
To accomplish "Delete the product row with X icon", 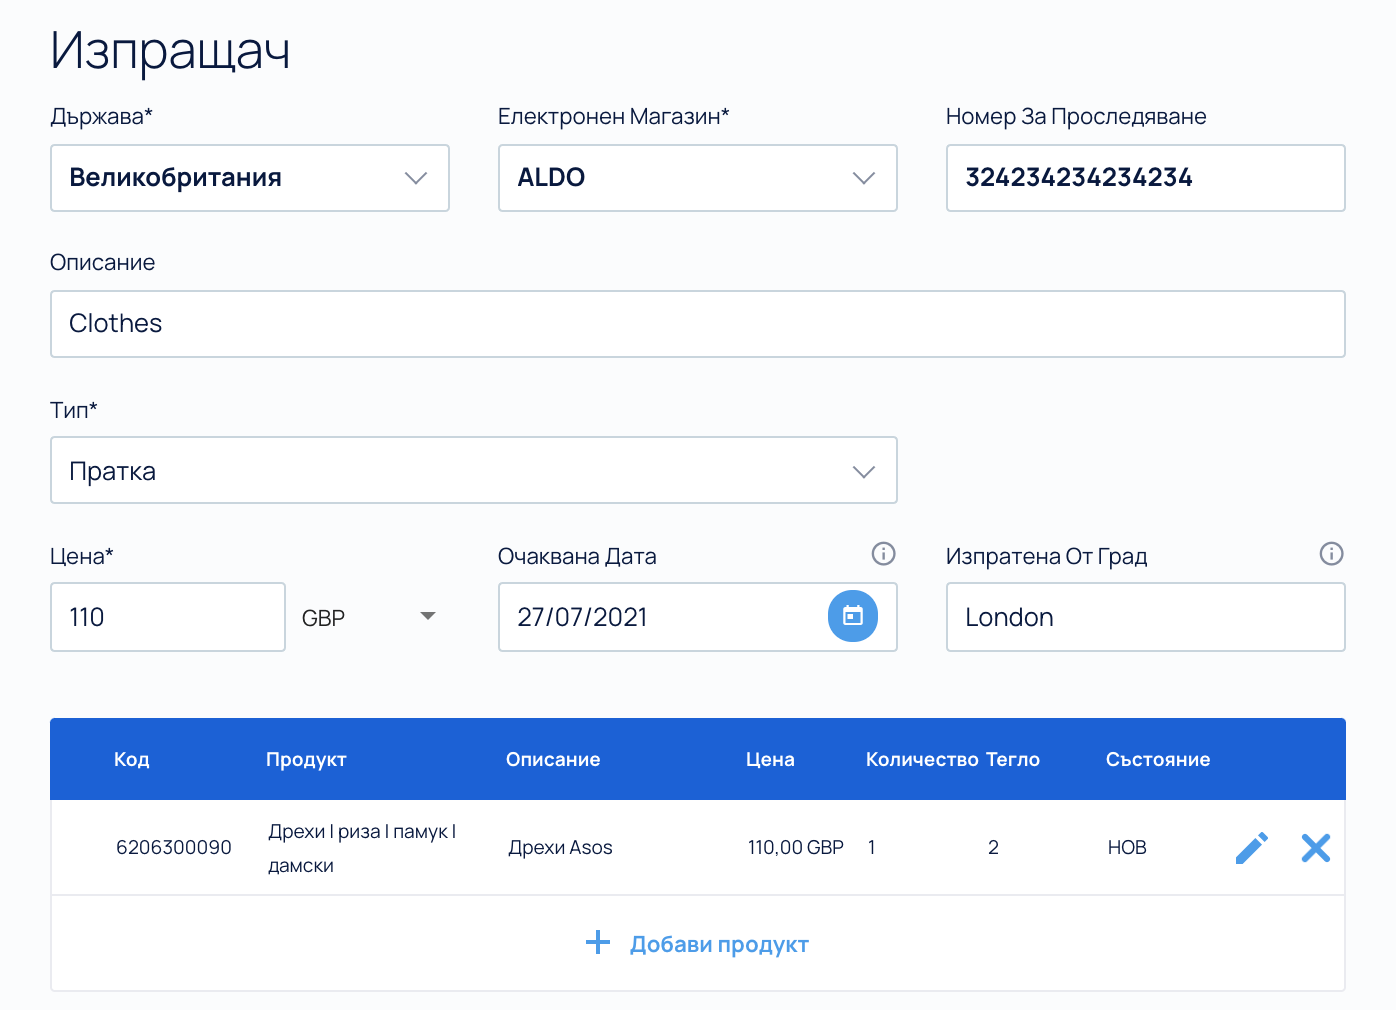I will click(x=1315, y=848).
